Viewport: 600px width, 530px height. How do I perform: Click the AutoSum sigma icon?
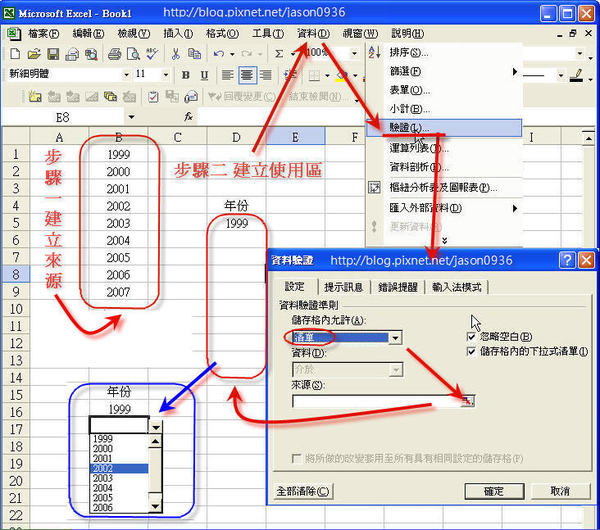279,54
